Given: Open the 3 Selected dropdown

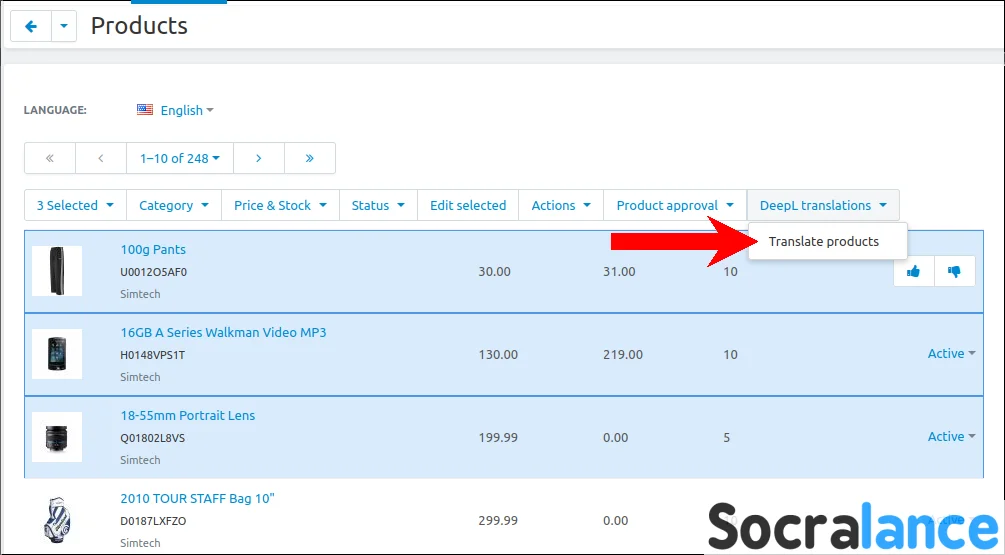Looking at the screenshot, I should (x=75, y=205).
